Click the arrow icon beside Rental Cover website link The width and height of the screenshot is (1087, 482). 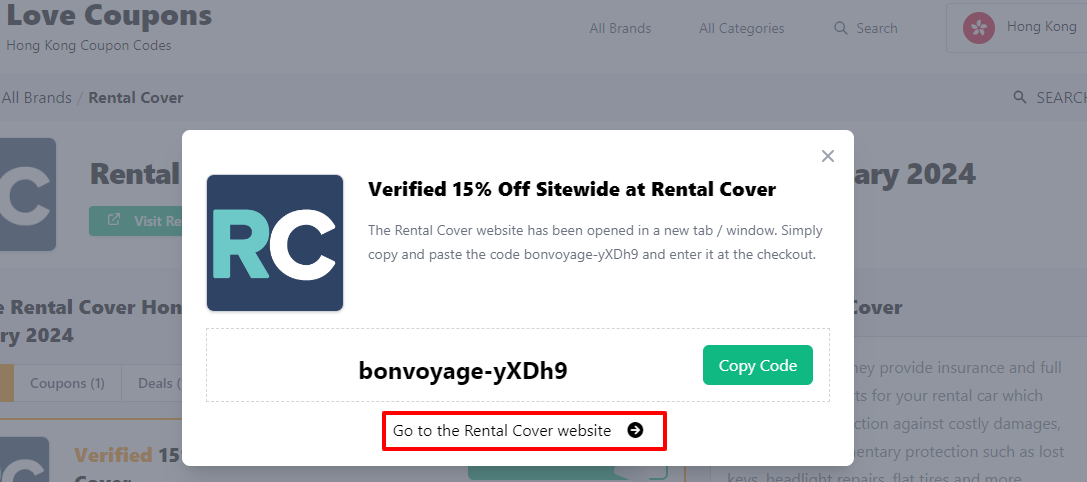pos(635,431)
